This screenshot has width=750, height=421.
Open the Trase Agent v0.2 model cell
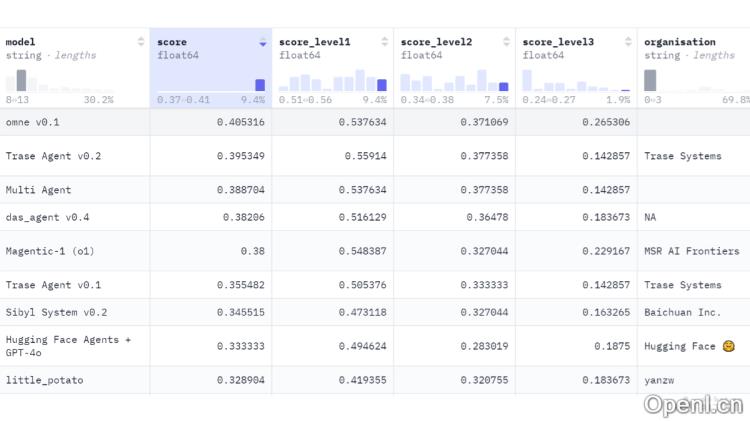[x=53, y=156]
